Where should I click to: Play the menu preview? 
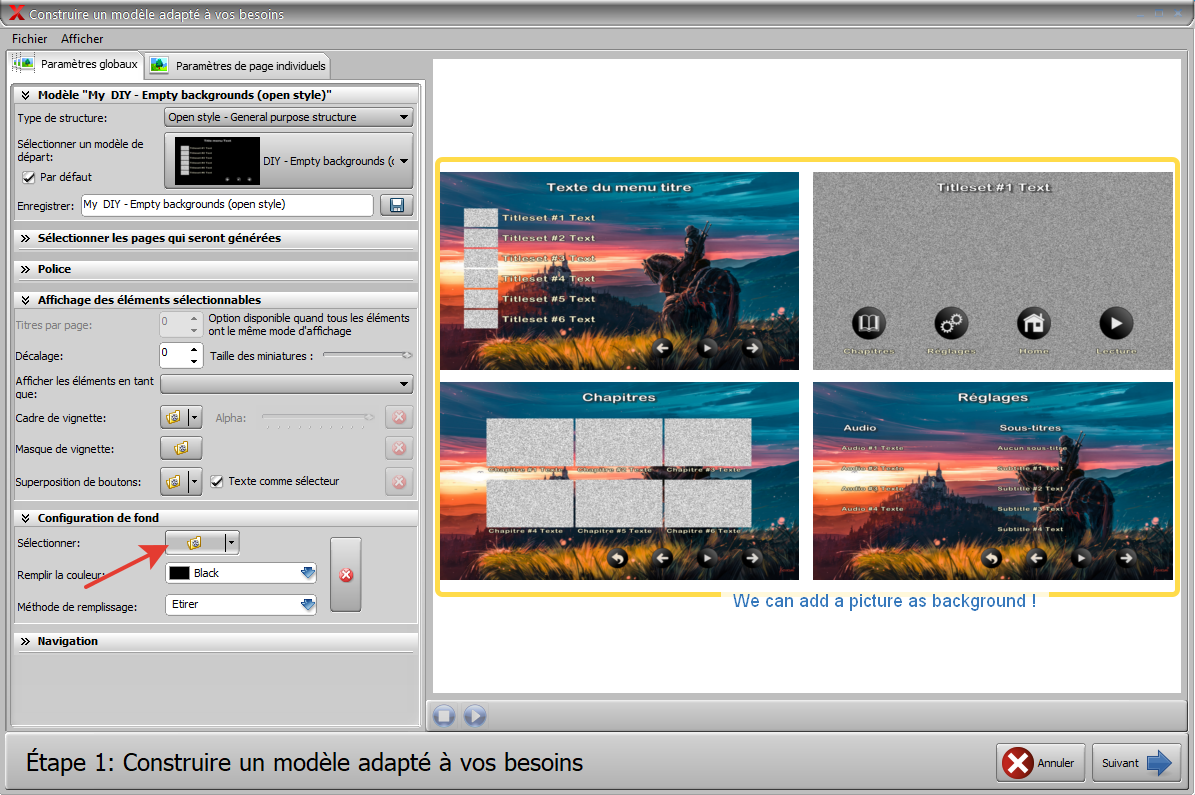pos(474,716)
